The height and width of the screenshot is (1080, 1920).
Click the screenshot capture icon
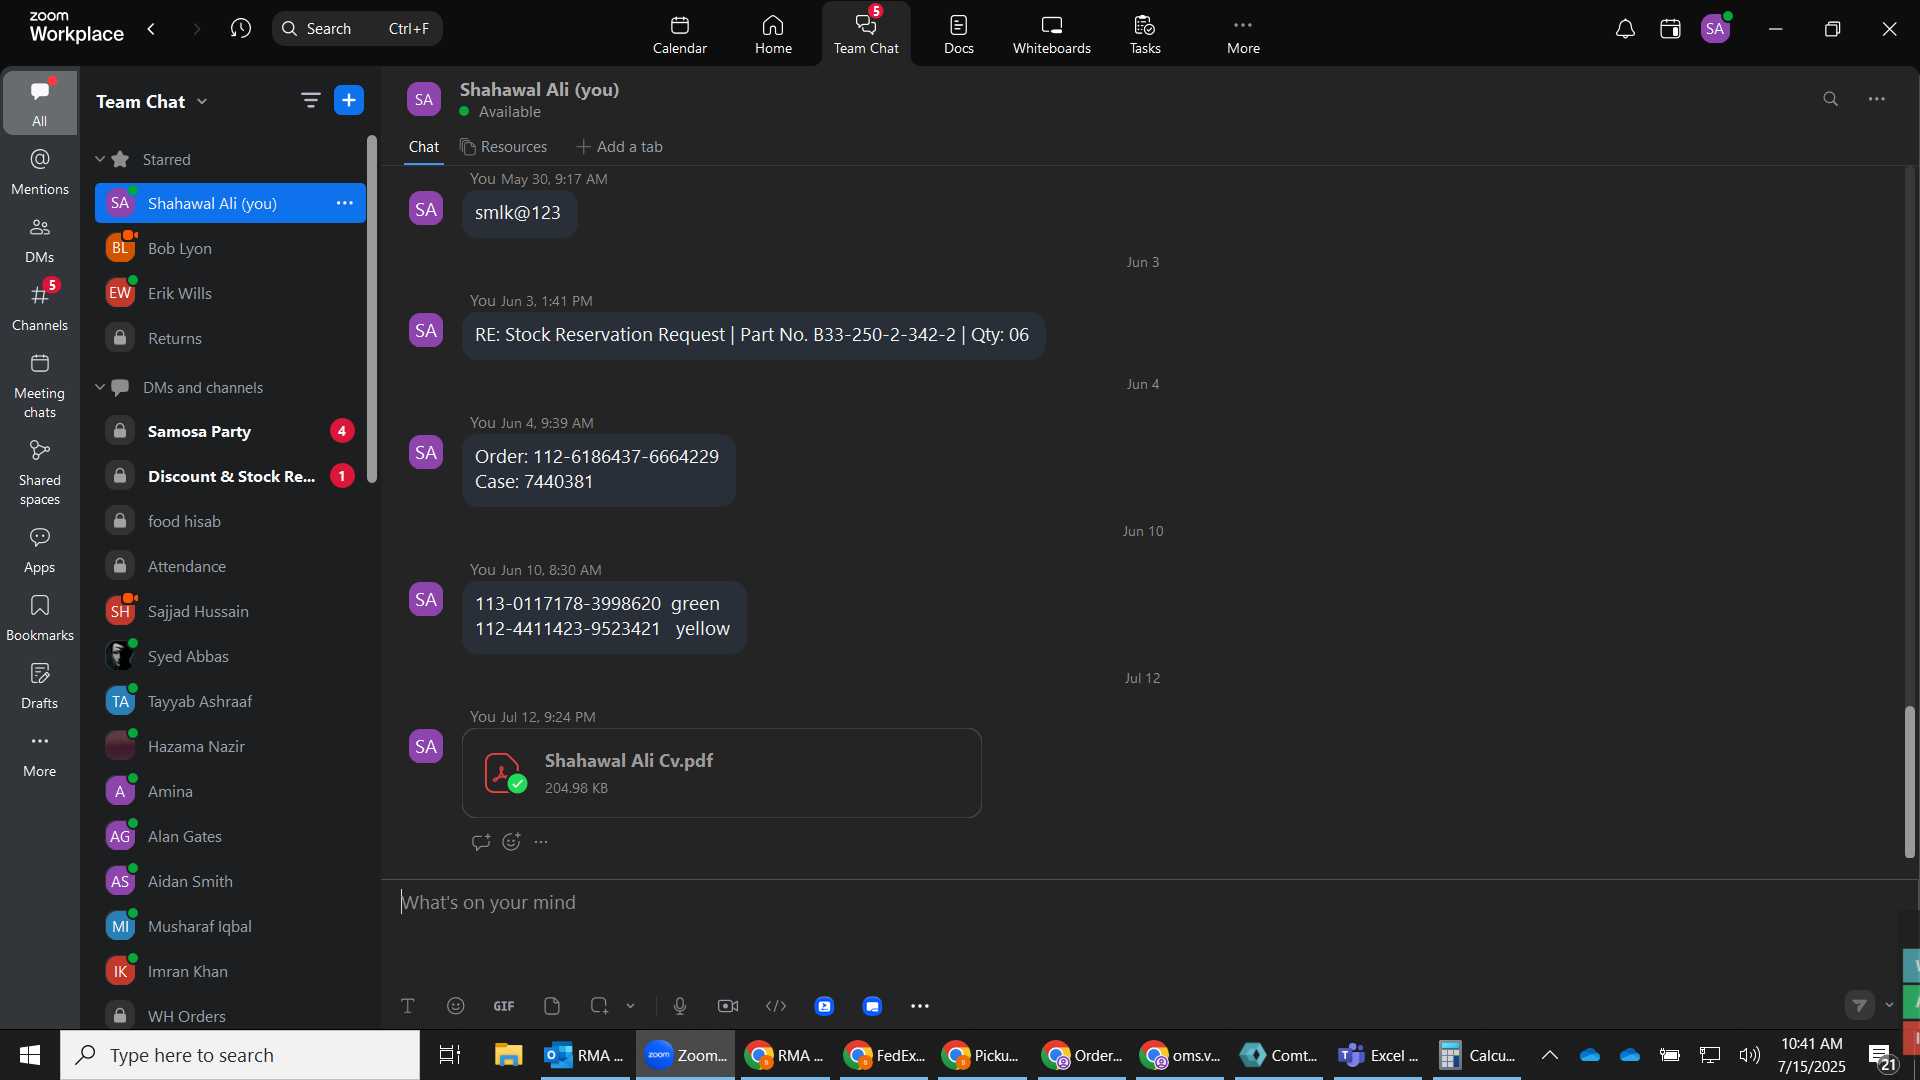pos(599,1006)
